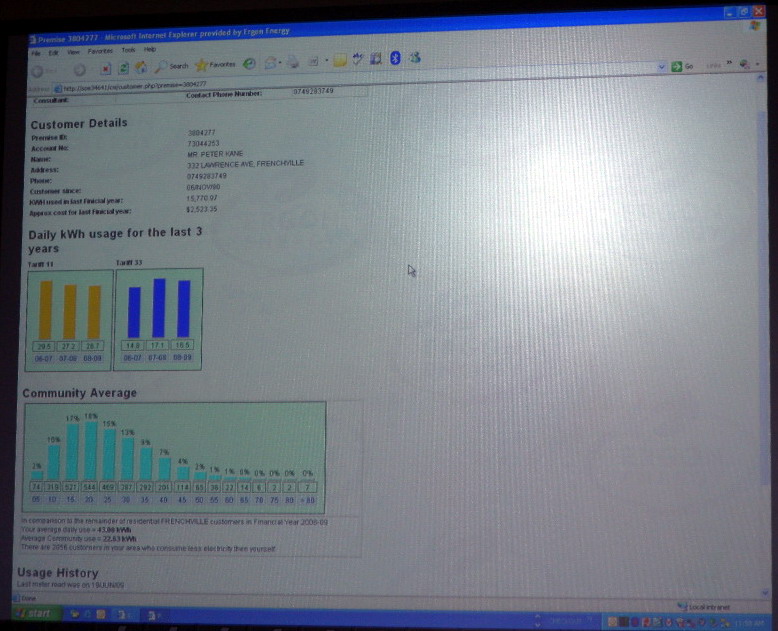Click the History clock icon
778x631 pixels.
pyautogui.click(x=250, y=63)
